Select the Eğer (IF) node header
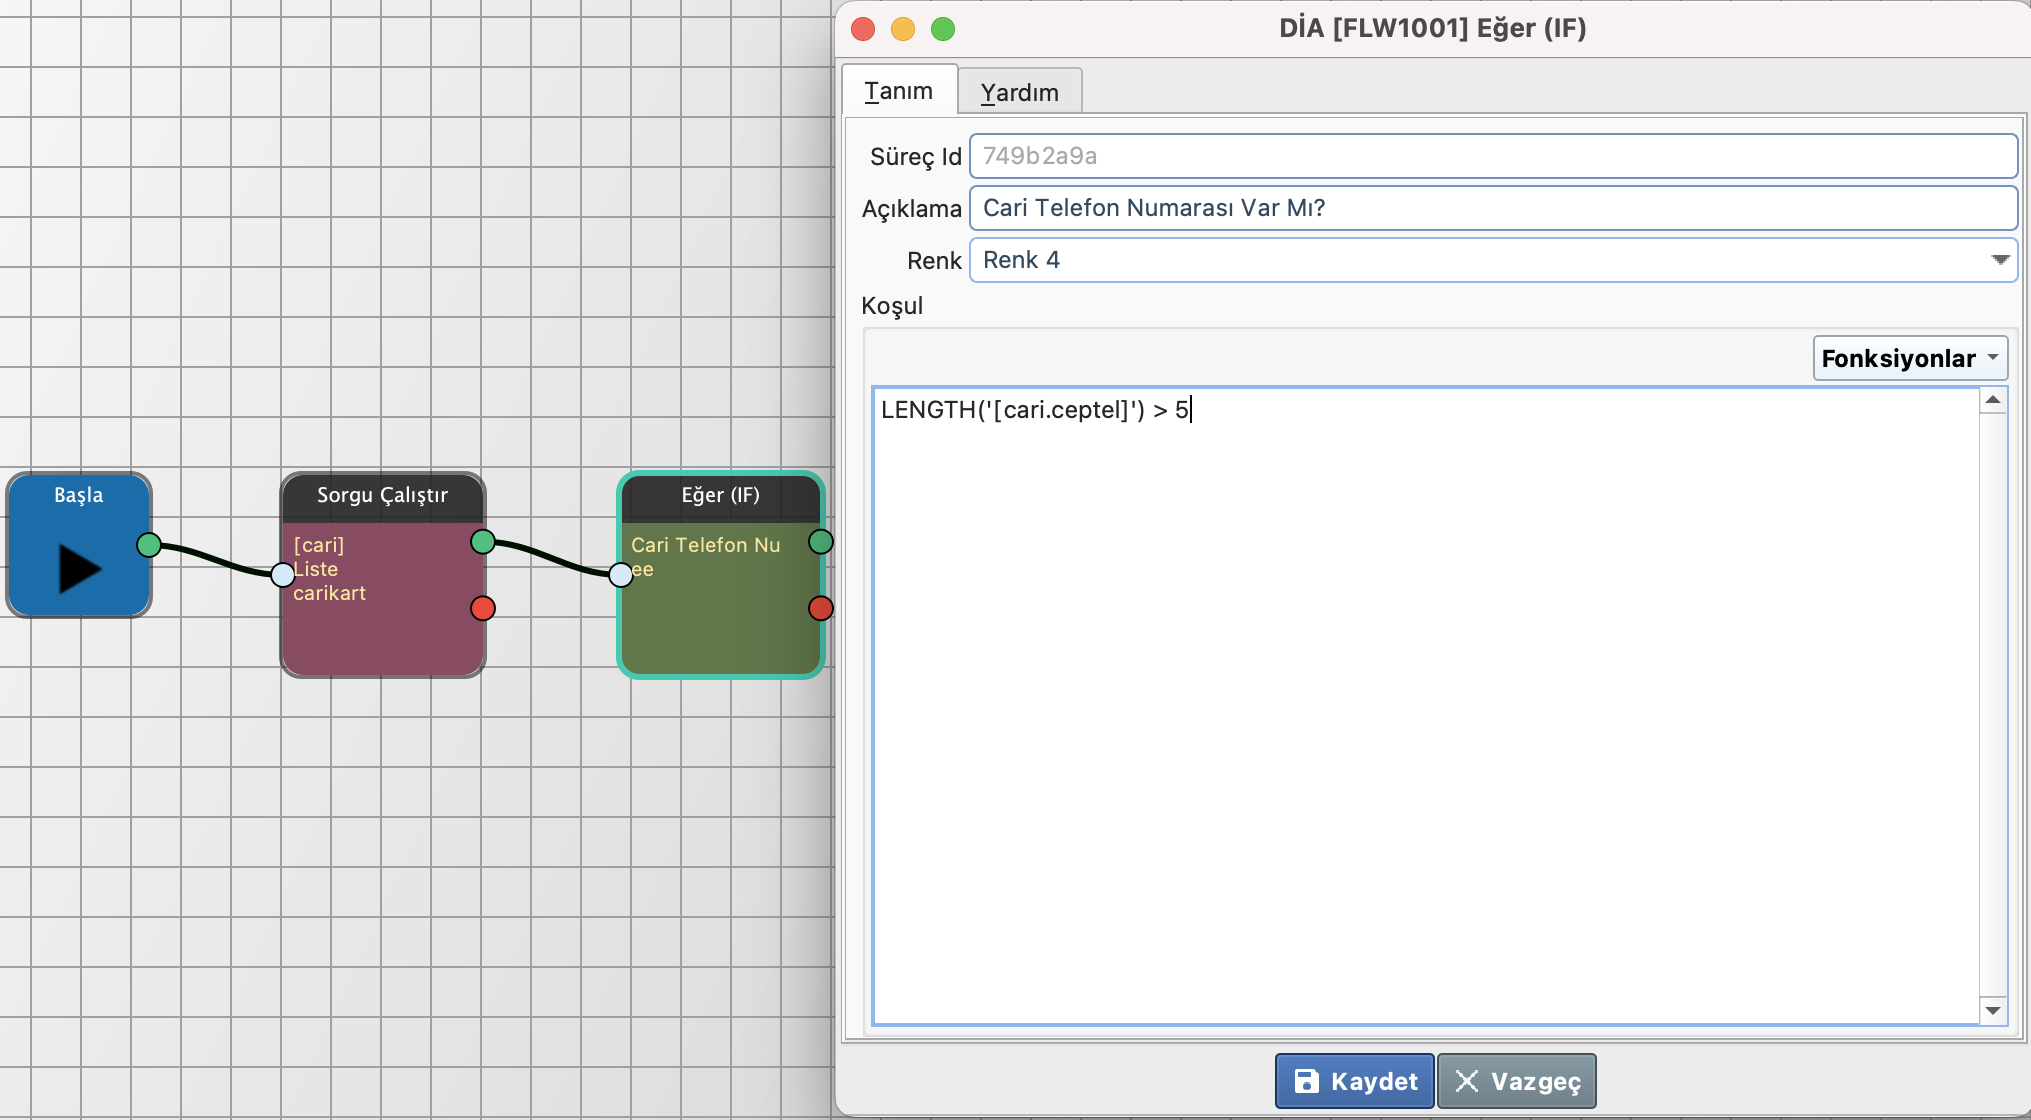 click(x=720, y=496)
